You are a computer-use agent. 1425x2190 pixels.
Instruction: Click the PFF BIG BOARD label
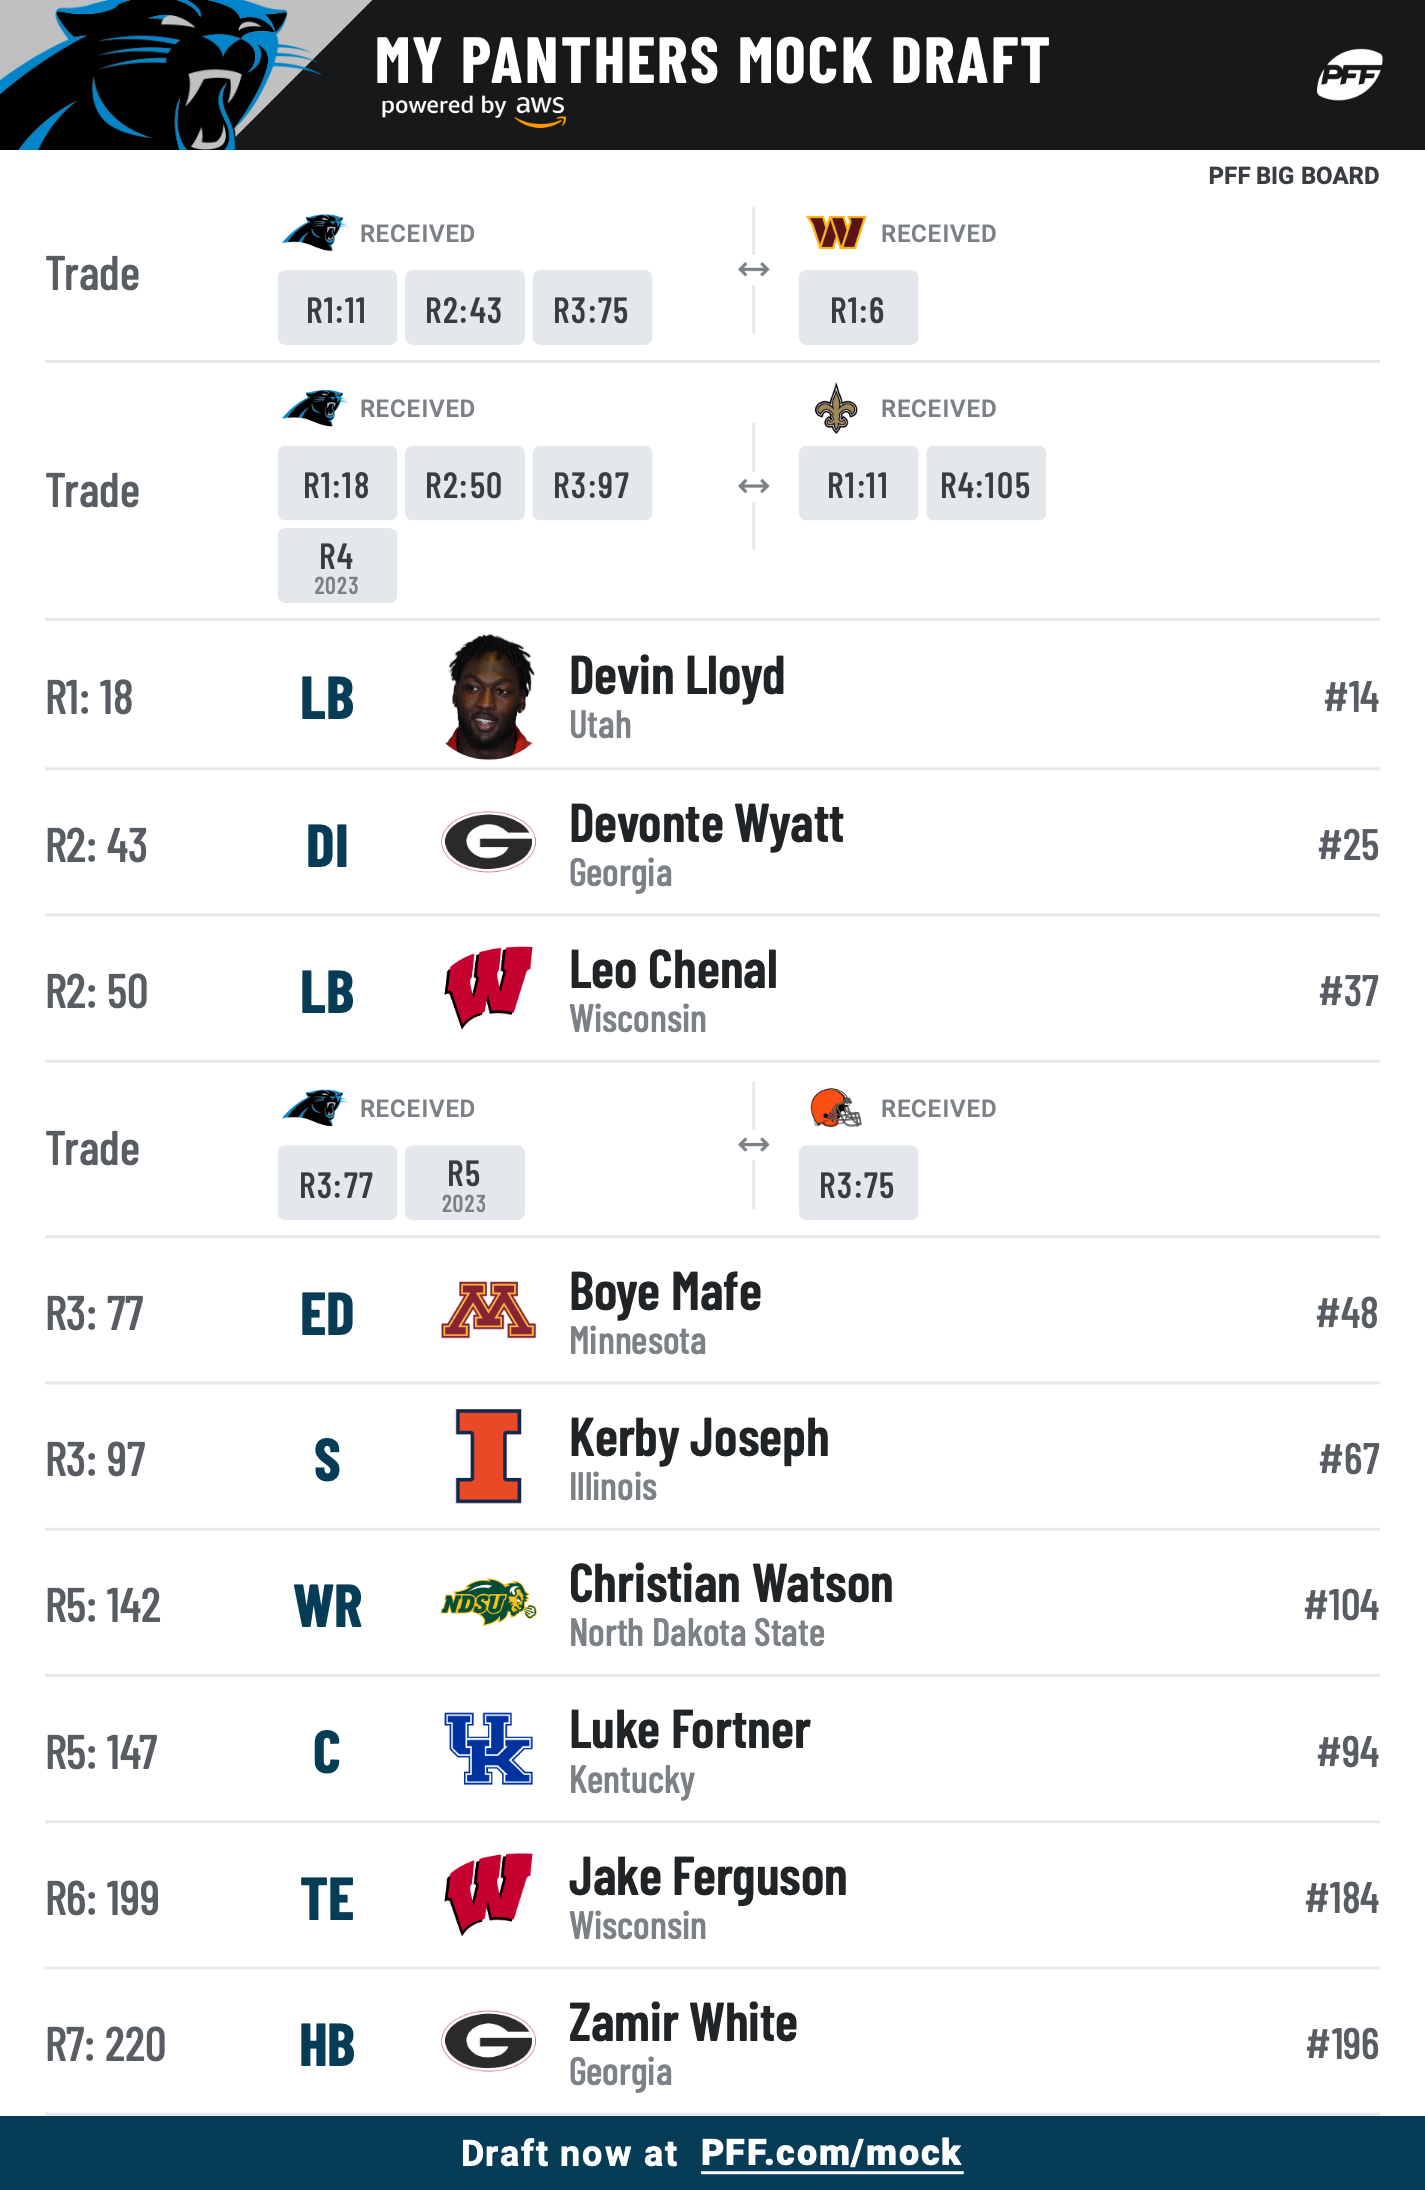1293,176
